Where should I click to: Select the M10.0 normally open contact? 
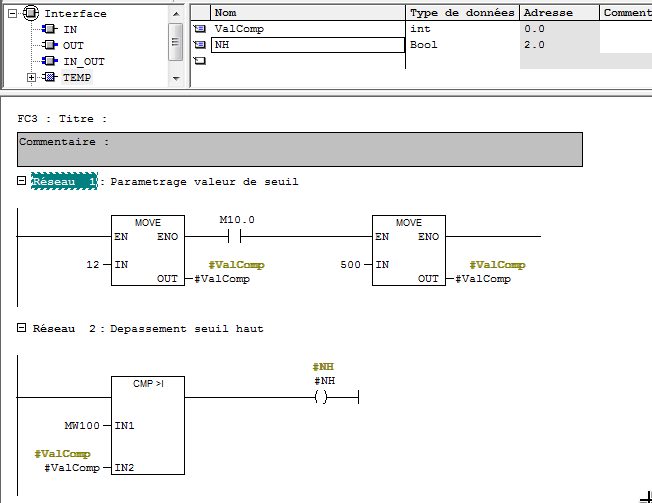236,237
